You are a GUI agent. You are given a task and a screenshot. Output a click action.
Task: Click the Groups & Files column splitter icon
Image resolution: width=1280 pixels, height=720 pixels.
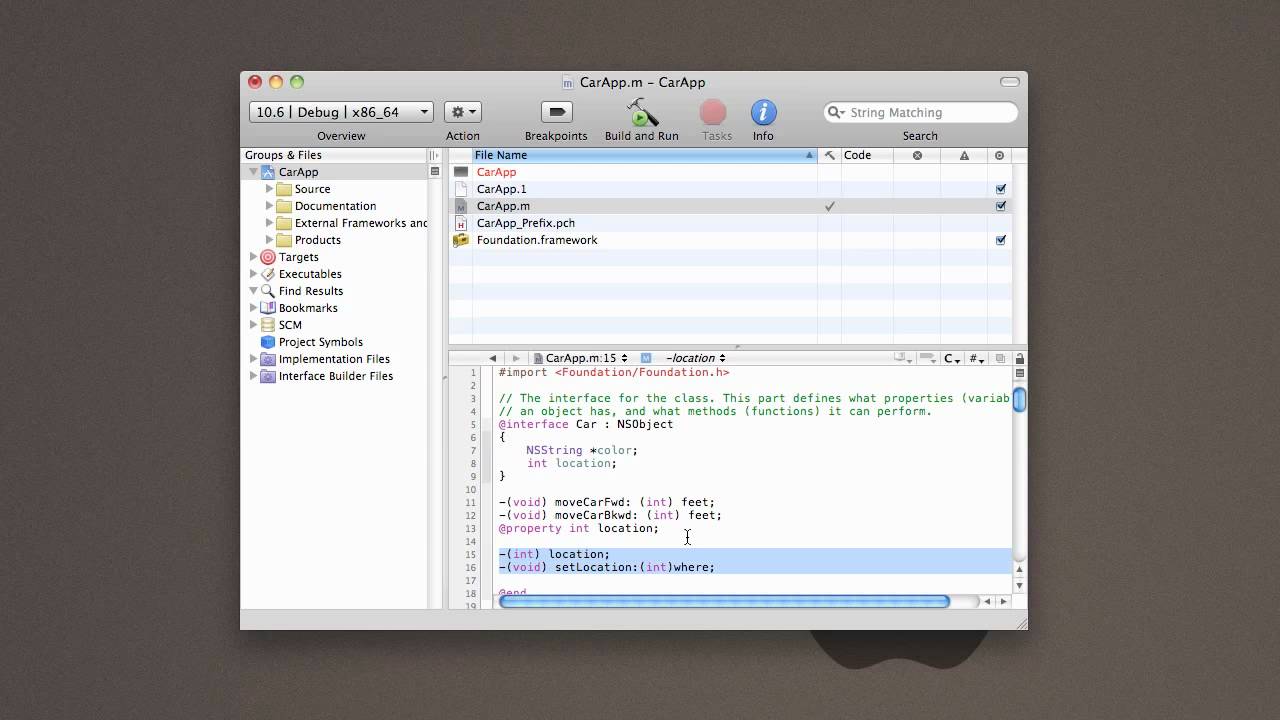tap(434, 155)
